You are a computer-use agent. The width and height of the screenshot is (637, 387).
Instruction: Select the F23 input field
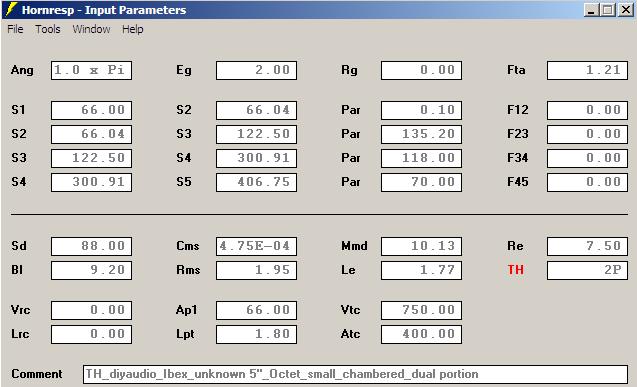587,134
